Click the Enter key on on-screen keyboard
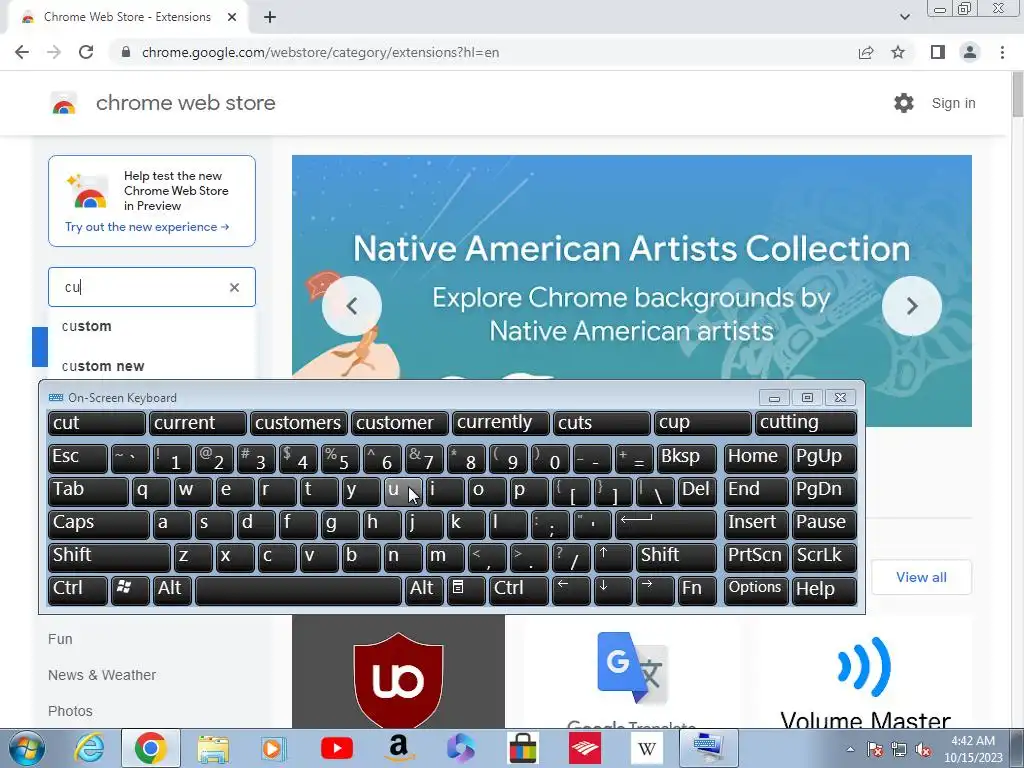The width and height of the screenshot is (1024, 768). coord(665,524)
